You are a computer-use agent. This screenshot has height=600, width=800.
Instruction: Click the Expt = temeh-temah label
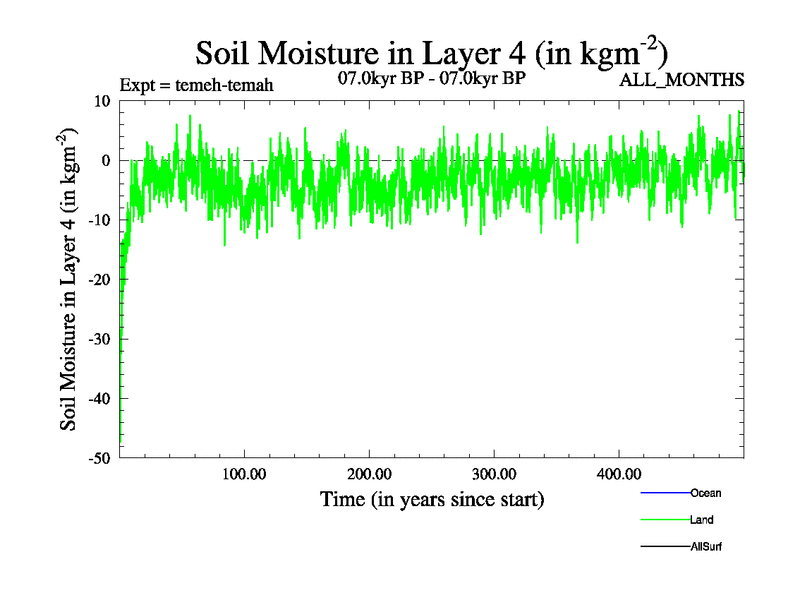[x=196, y=85]
